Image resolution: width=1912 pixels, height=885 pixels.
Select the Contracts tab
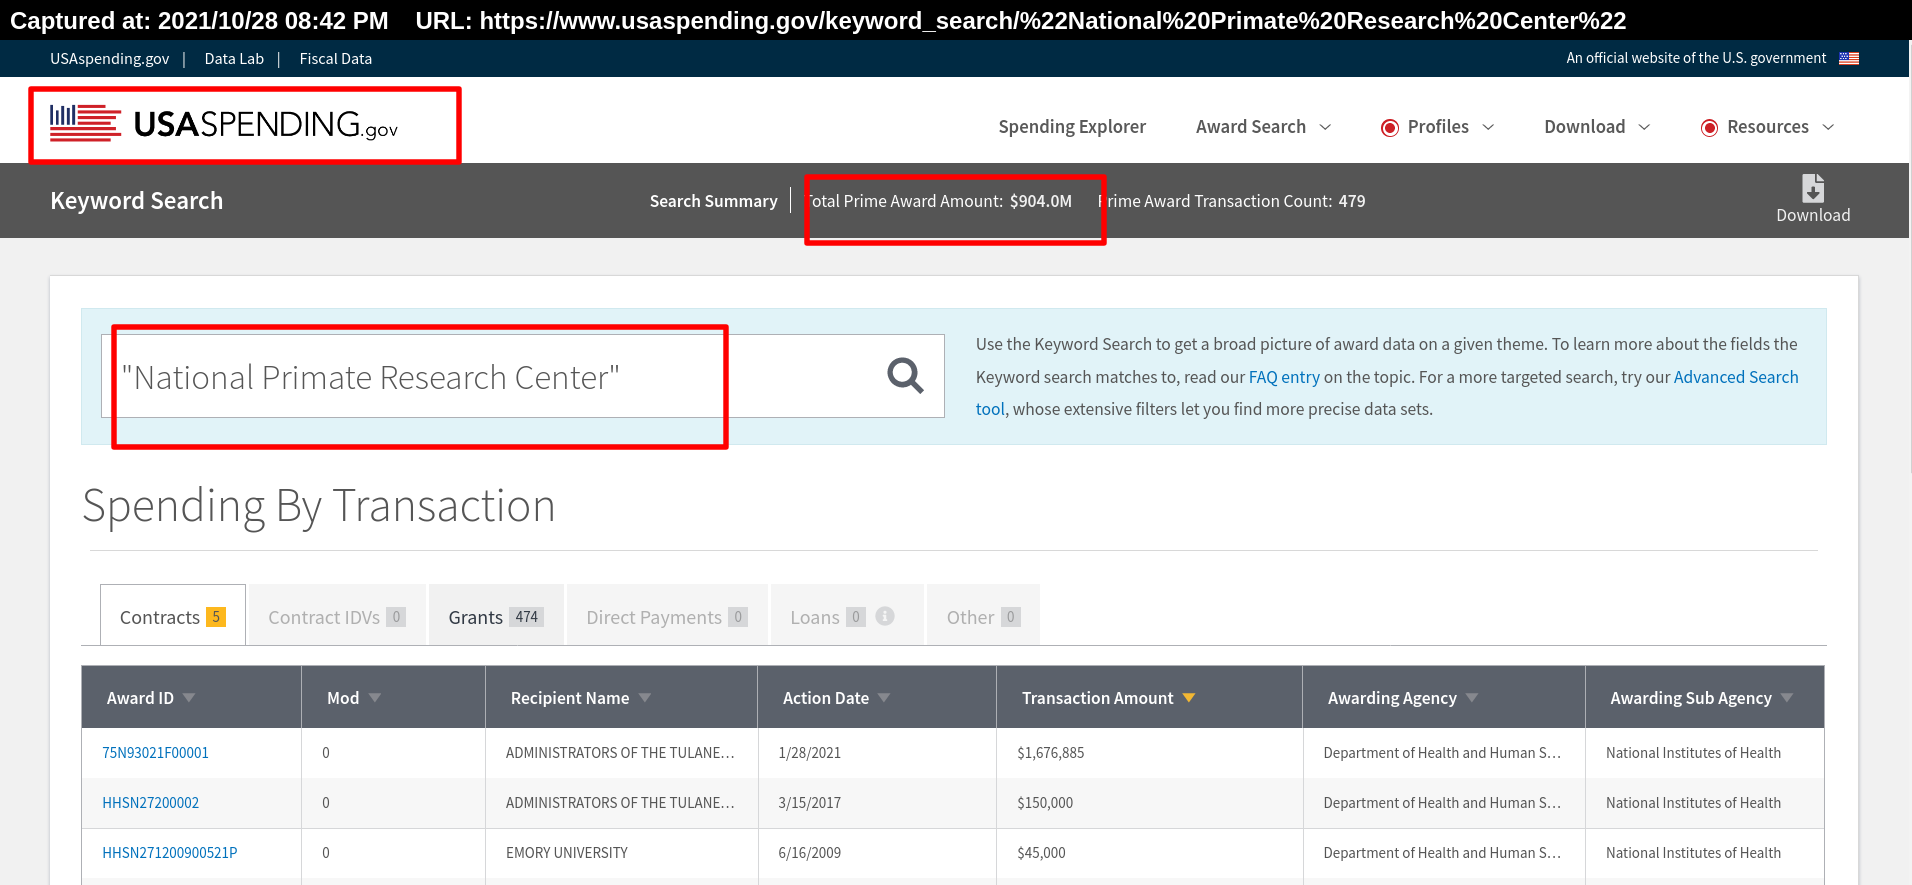[x=173, y=615]
